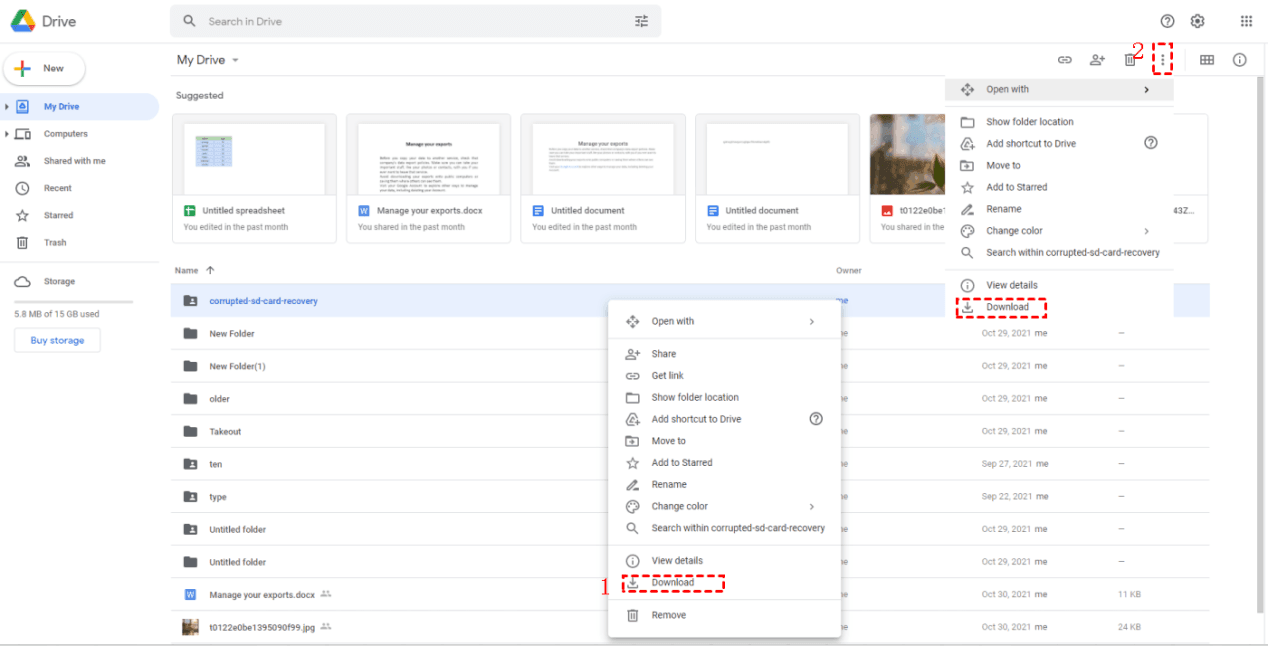Click the More actions three-dot icon

click(x=1162, y=60)
